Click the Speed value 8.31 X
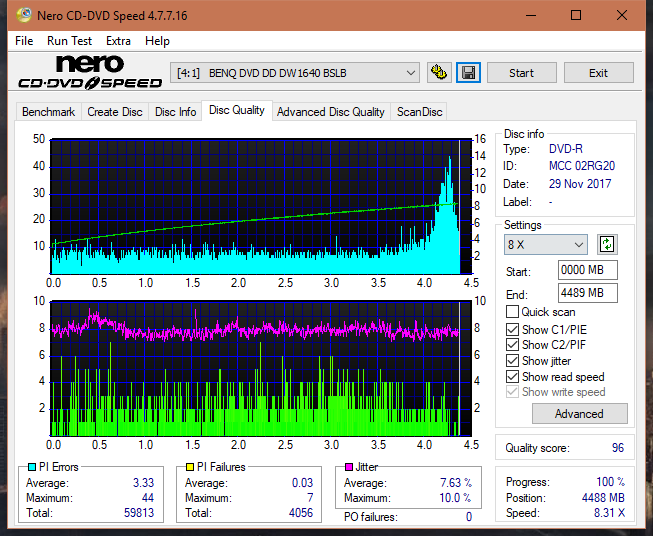Screen dimensions: 653x536 (609, 513)
